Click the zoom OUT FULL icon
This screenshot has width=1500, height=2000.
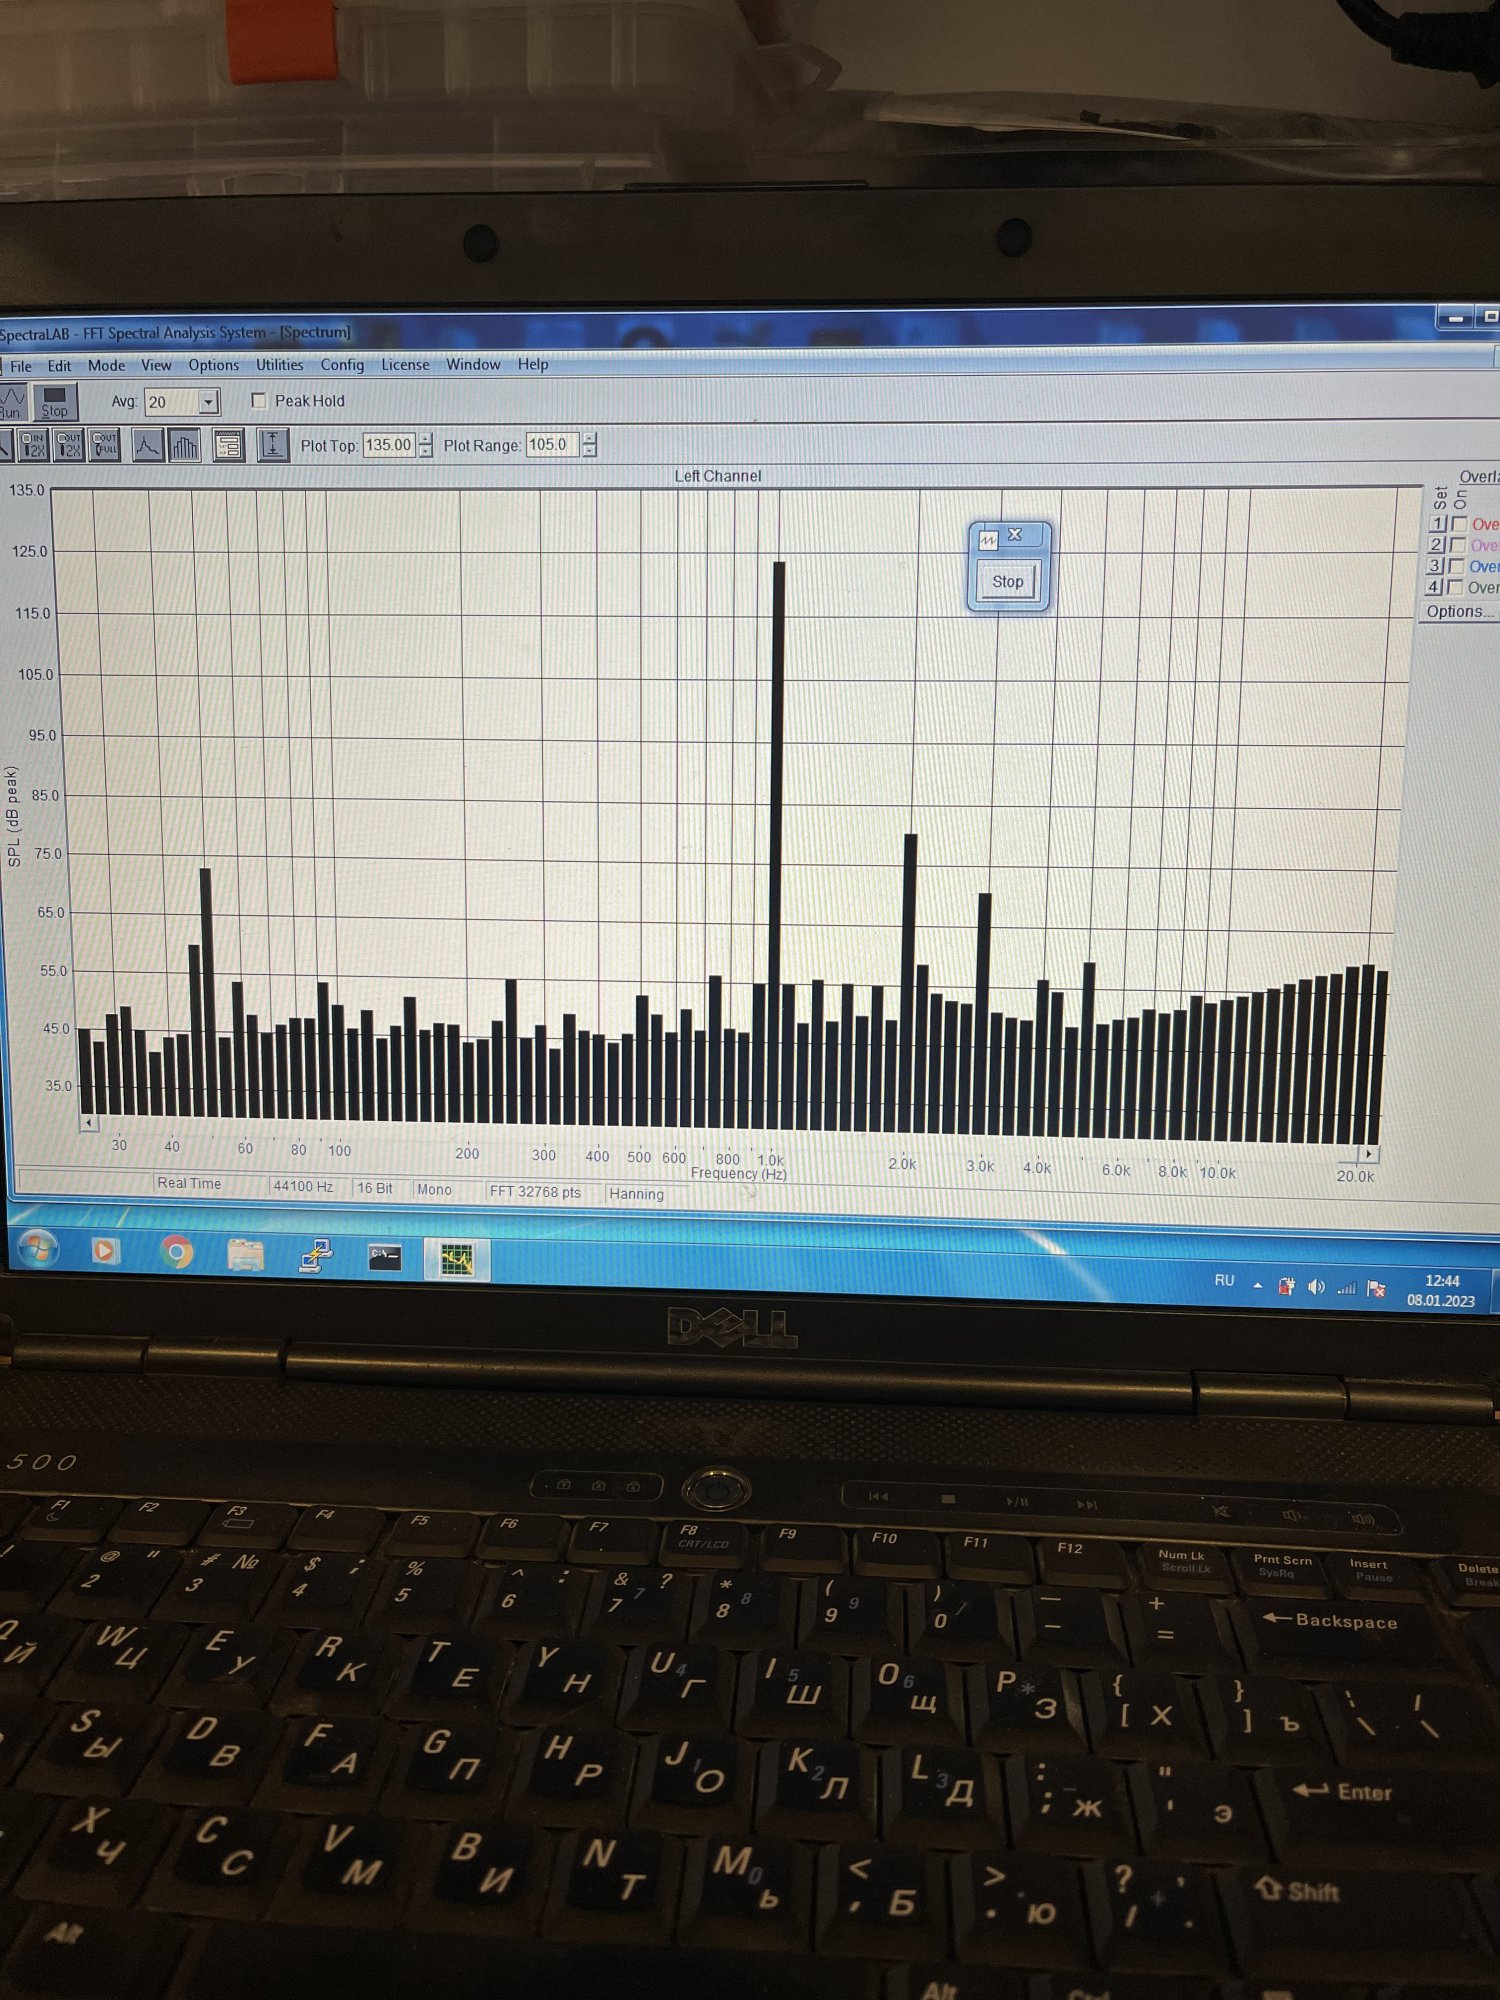pos(105,444)
